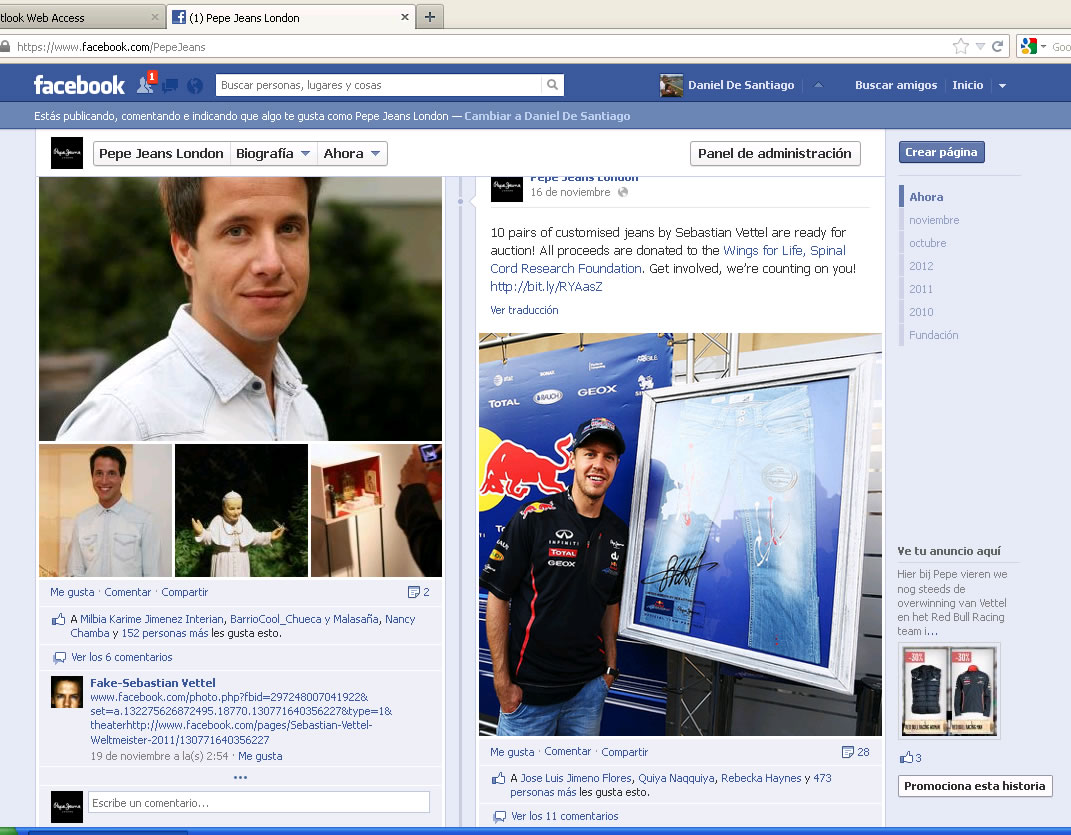Open friend requests icon with red badge
The image size is (1071, 835).
pyautogui.click(x=145, y=85)
